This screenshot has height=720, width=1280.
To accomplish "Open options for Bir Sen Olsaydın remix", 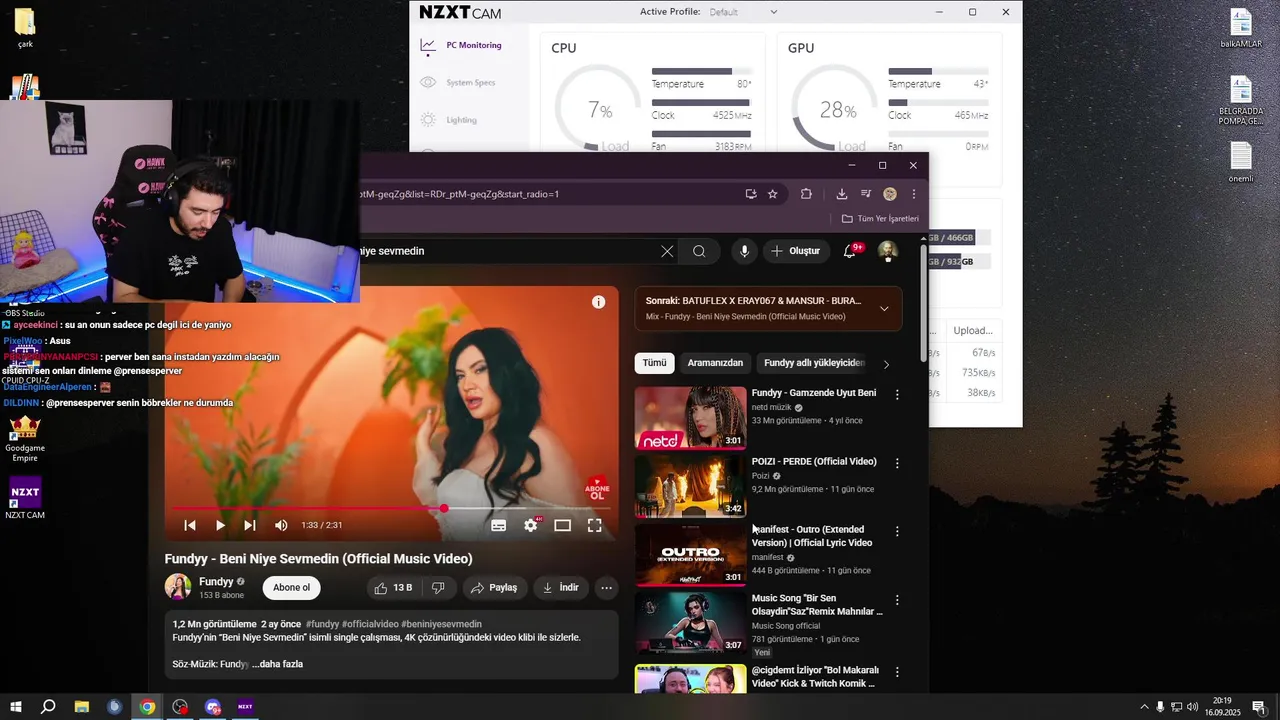I will [x=897, y=600].
